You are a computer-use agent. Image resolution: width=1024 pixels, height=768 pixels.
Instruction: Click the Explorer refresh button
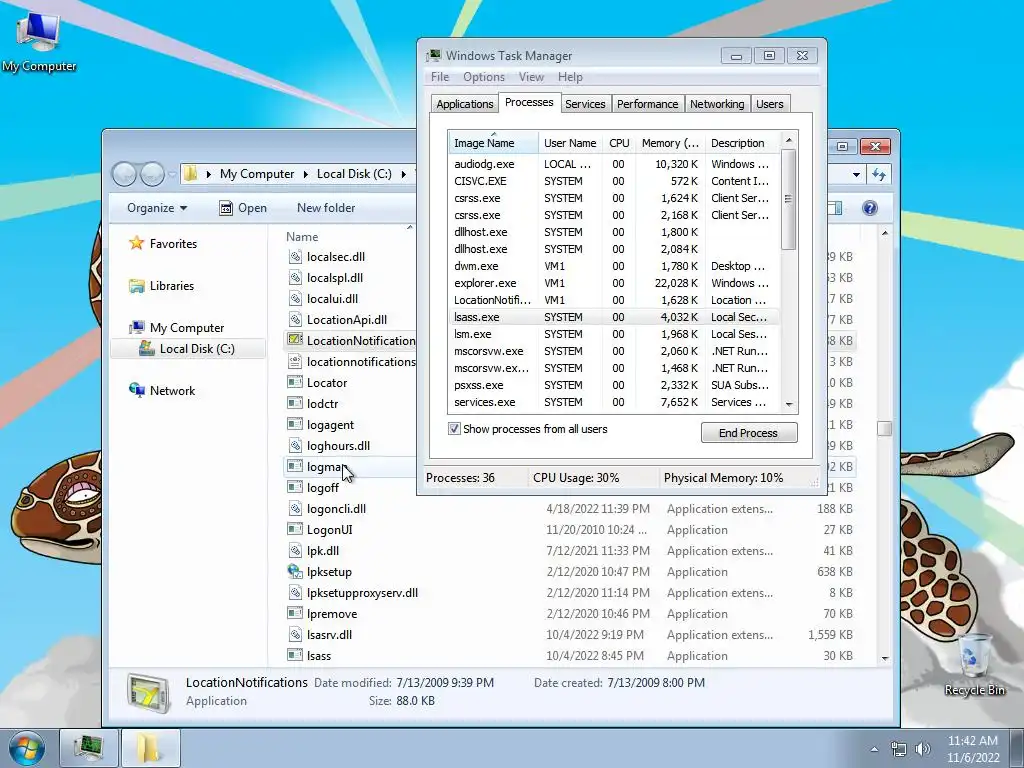(x=879, y=174)
